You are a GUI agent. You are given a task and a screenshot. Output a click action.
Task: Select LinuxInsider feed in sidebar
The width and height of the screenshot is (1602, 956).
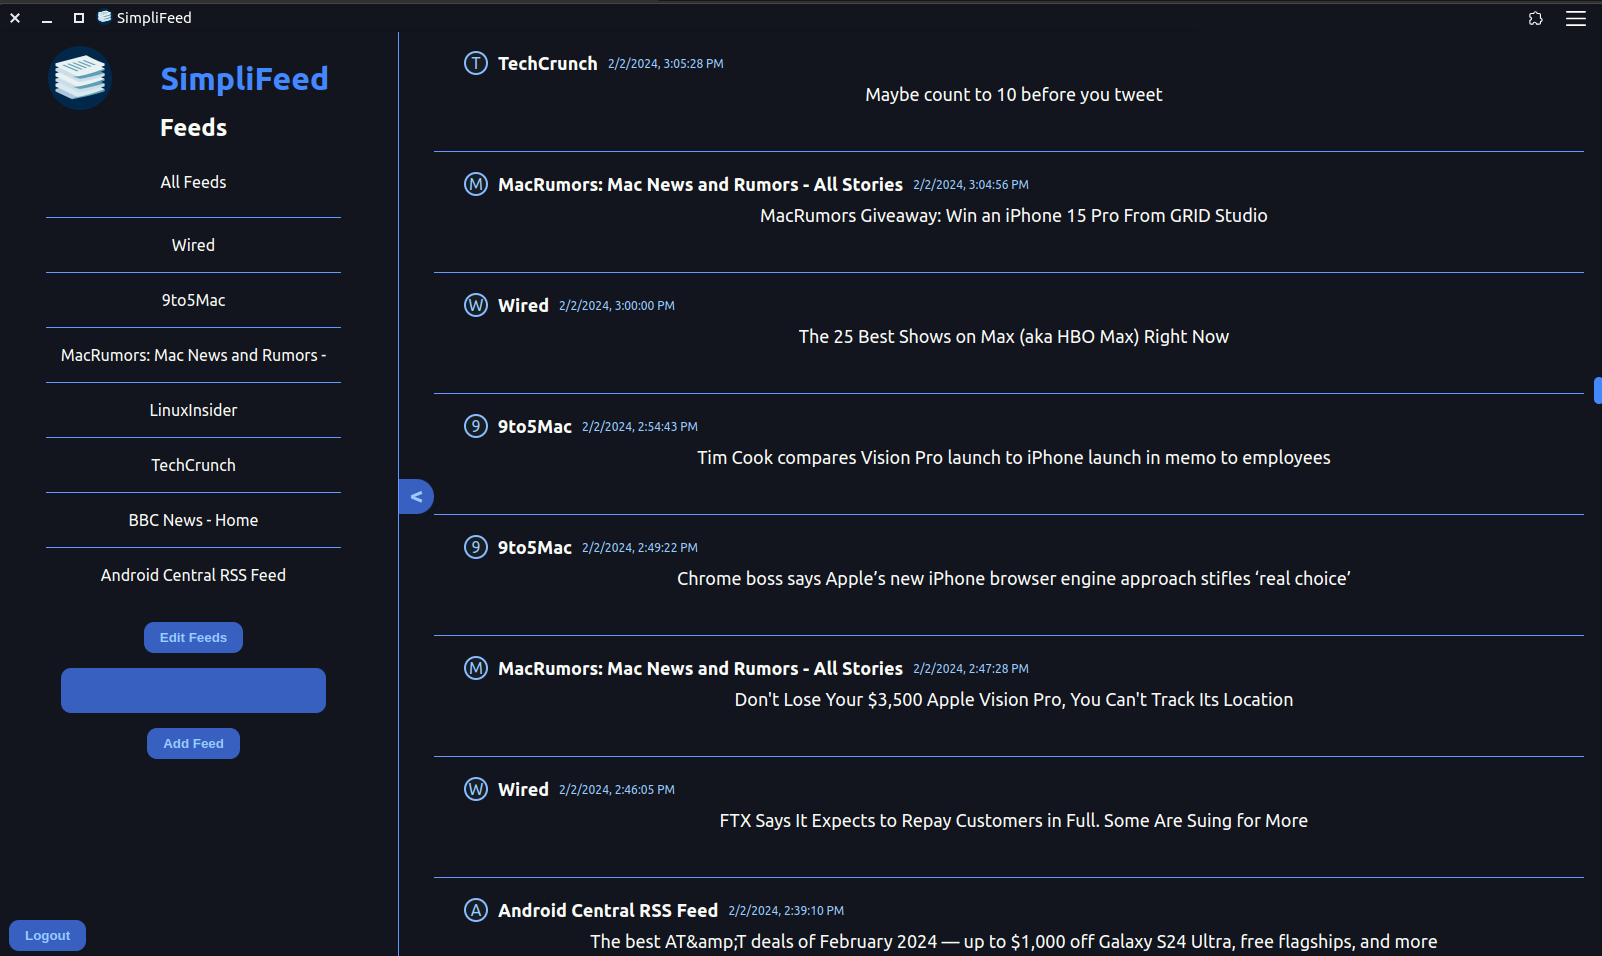[193, 410]
